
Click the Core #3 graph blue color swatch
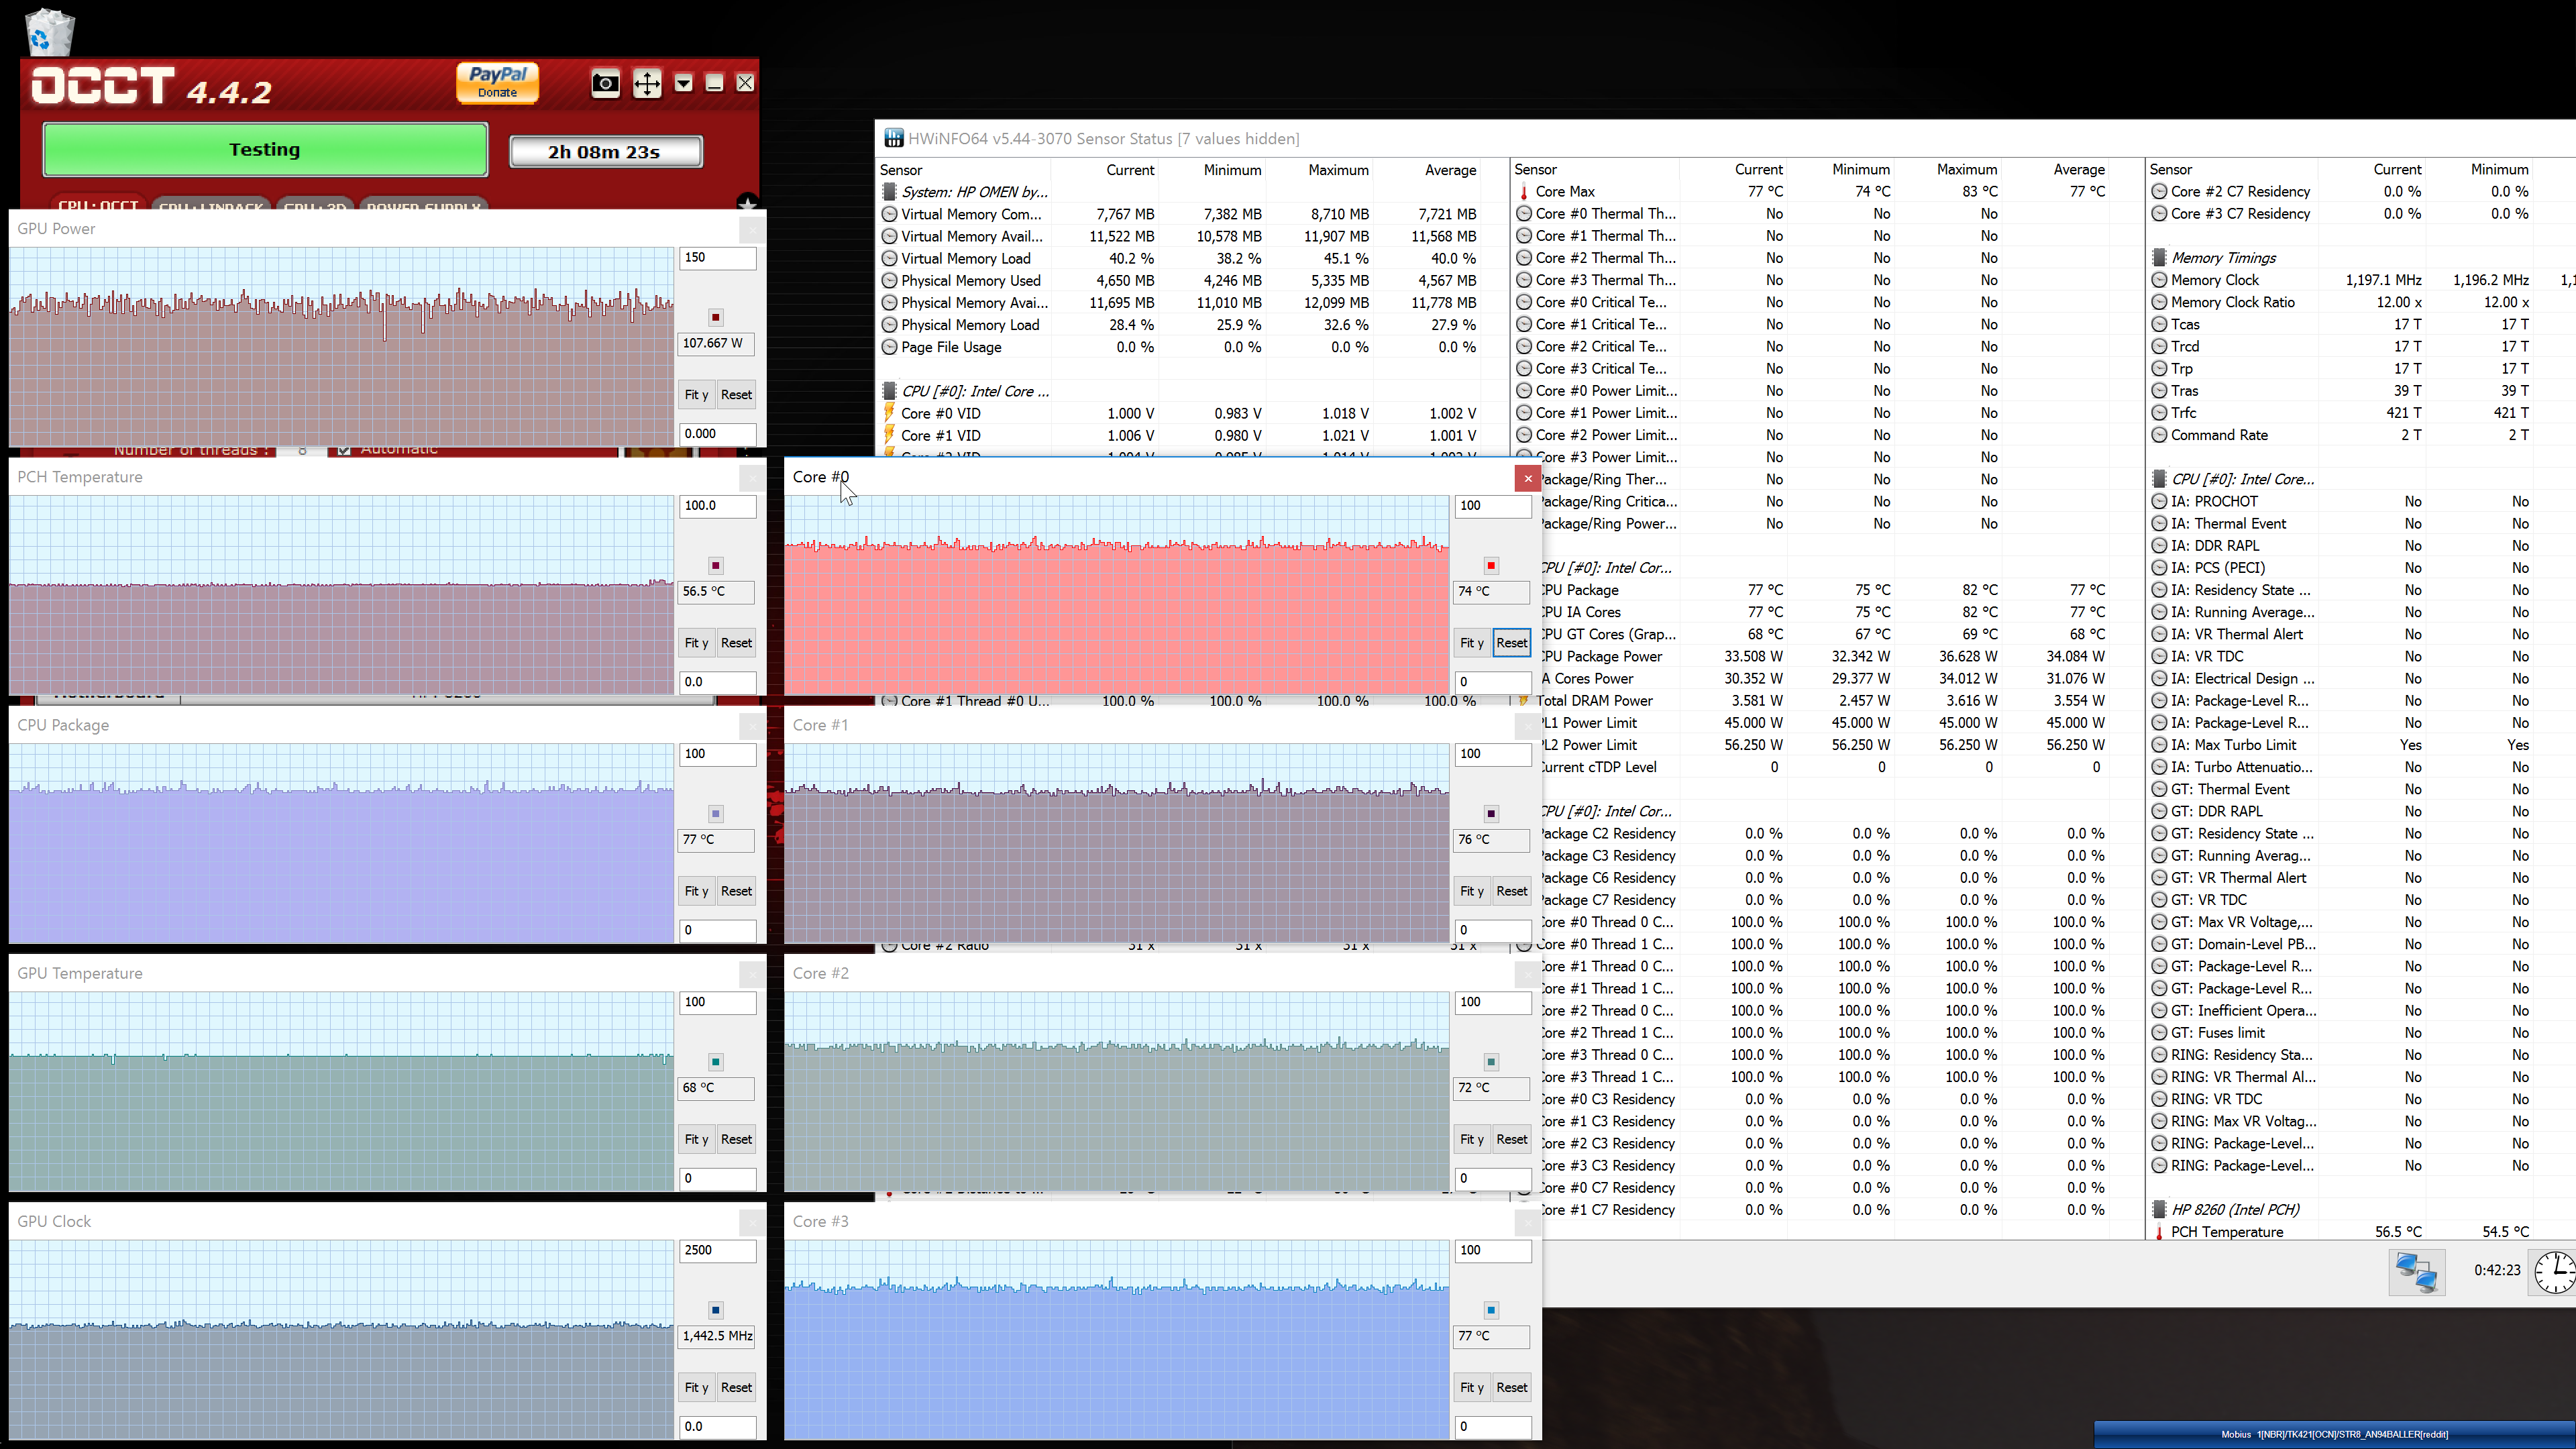1491,1309
